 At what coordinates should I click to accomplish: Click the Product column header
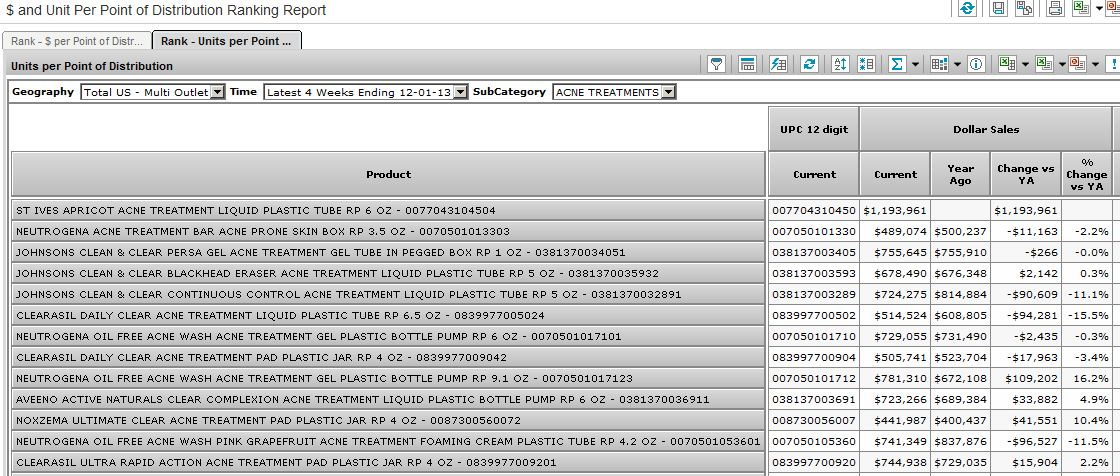point(388,174)
